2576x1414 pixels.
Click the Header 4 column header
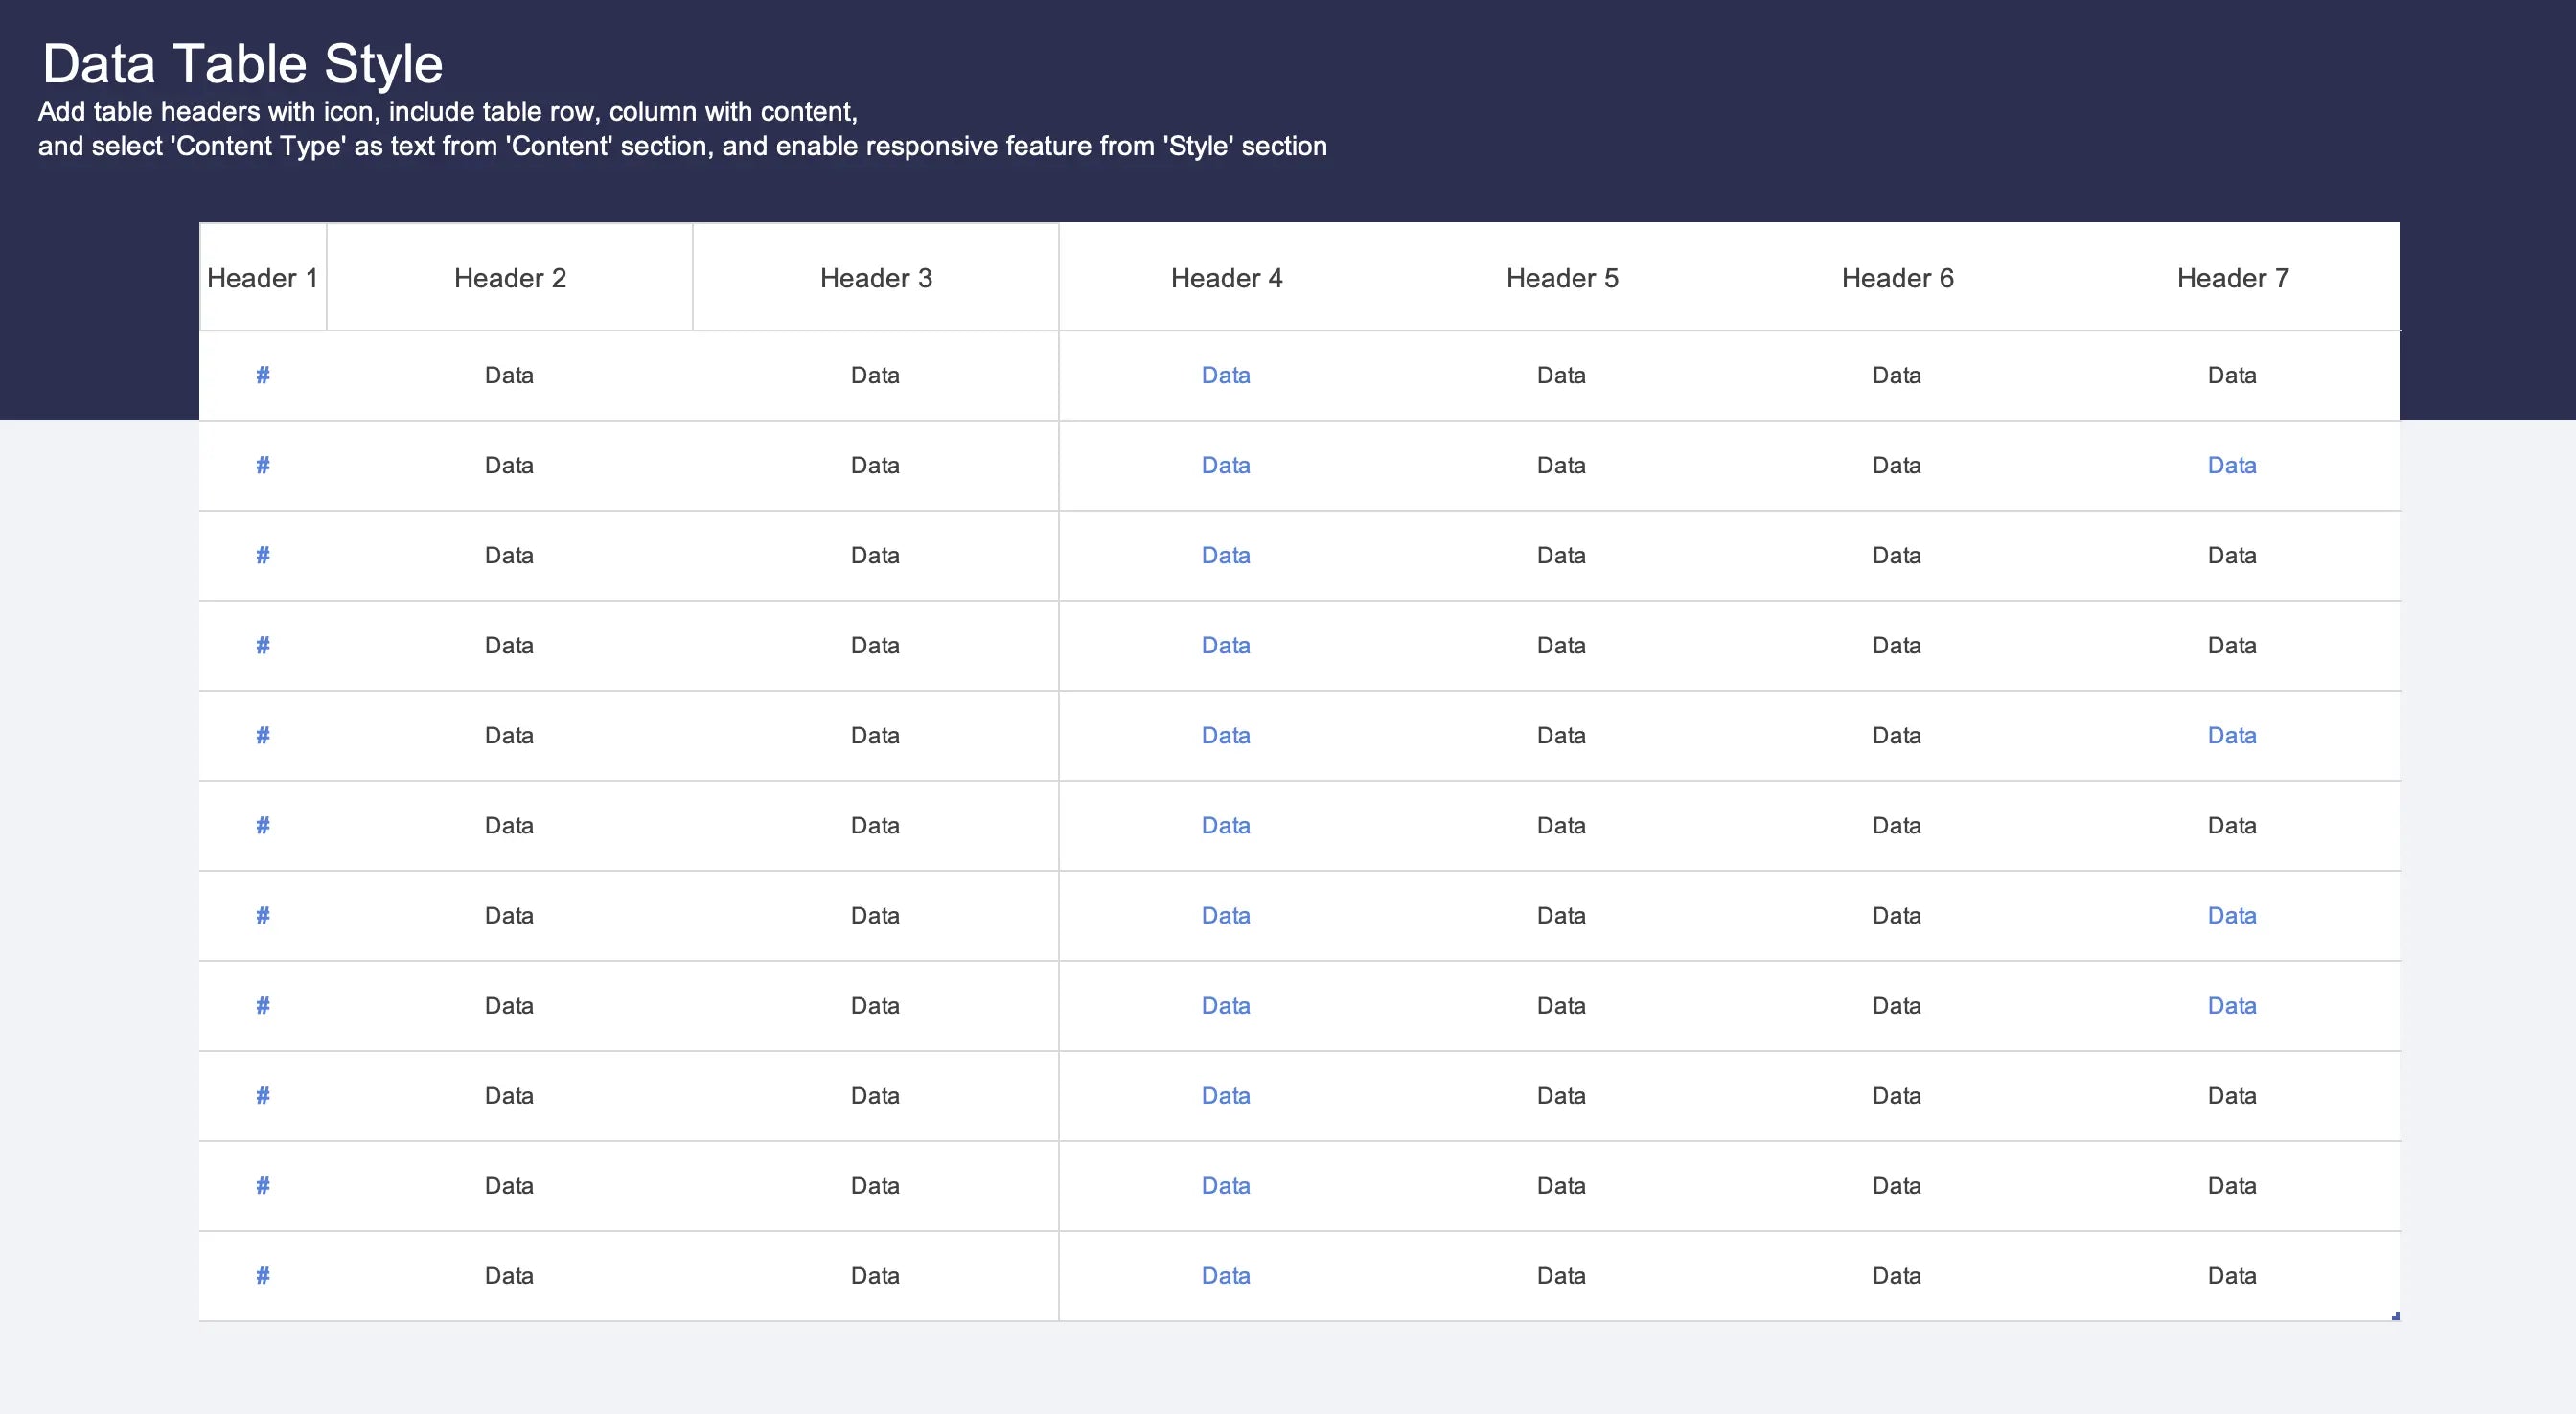point(1226,278)
